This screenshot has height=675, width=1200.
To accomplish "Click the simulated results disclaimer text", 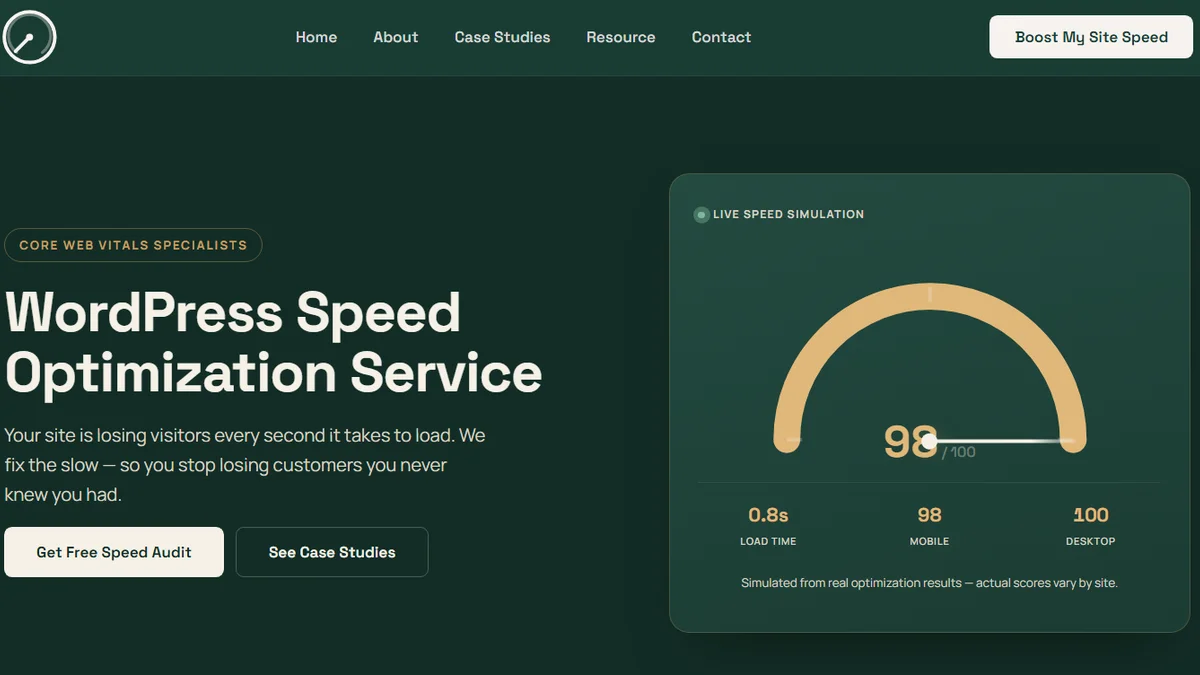I will click(929, 583).
